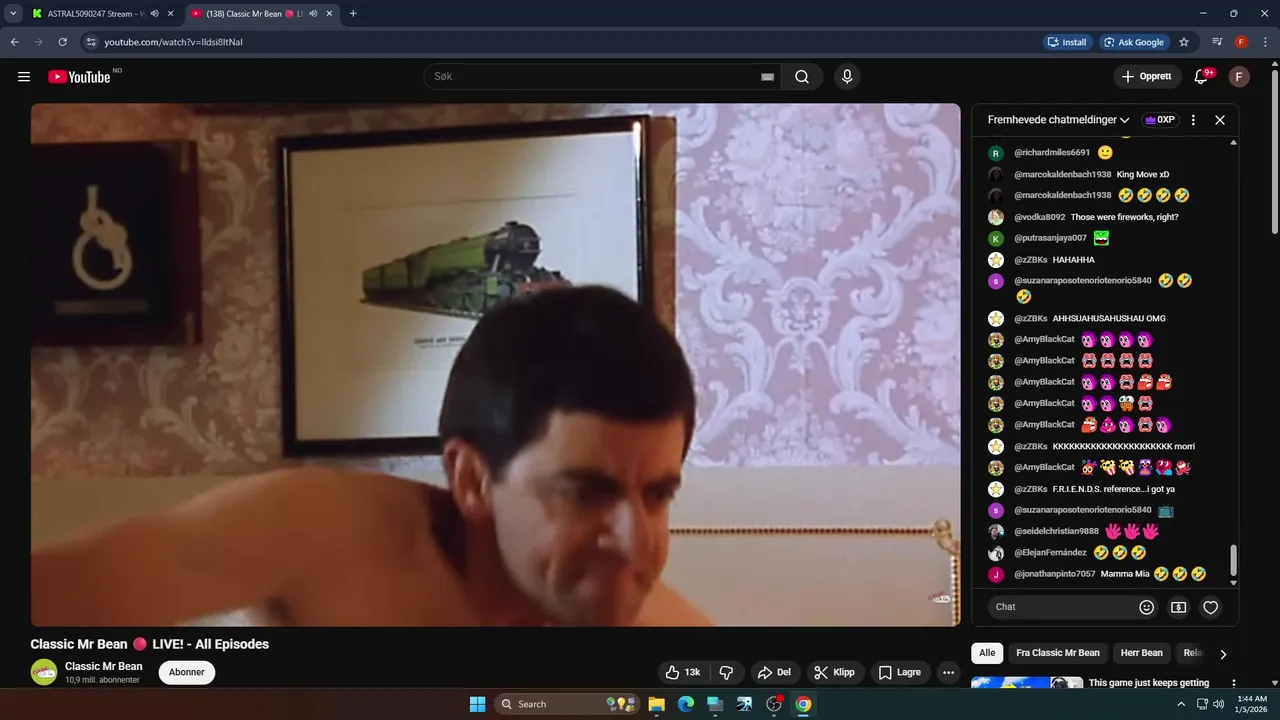Send a Super Chat with the dollar icon
Viewport: 1280px width, 720px height.
click(1179, 607)
